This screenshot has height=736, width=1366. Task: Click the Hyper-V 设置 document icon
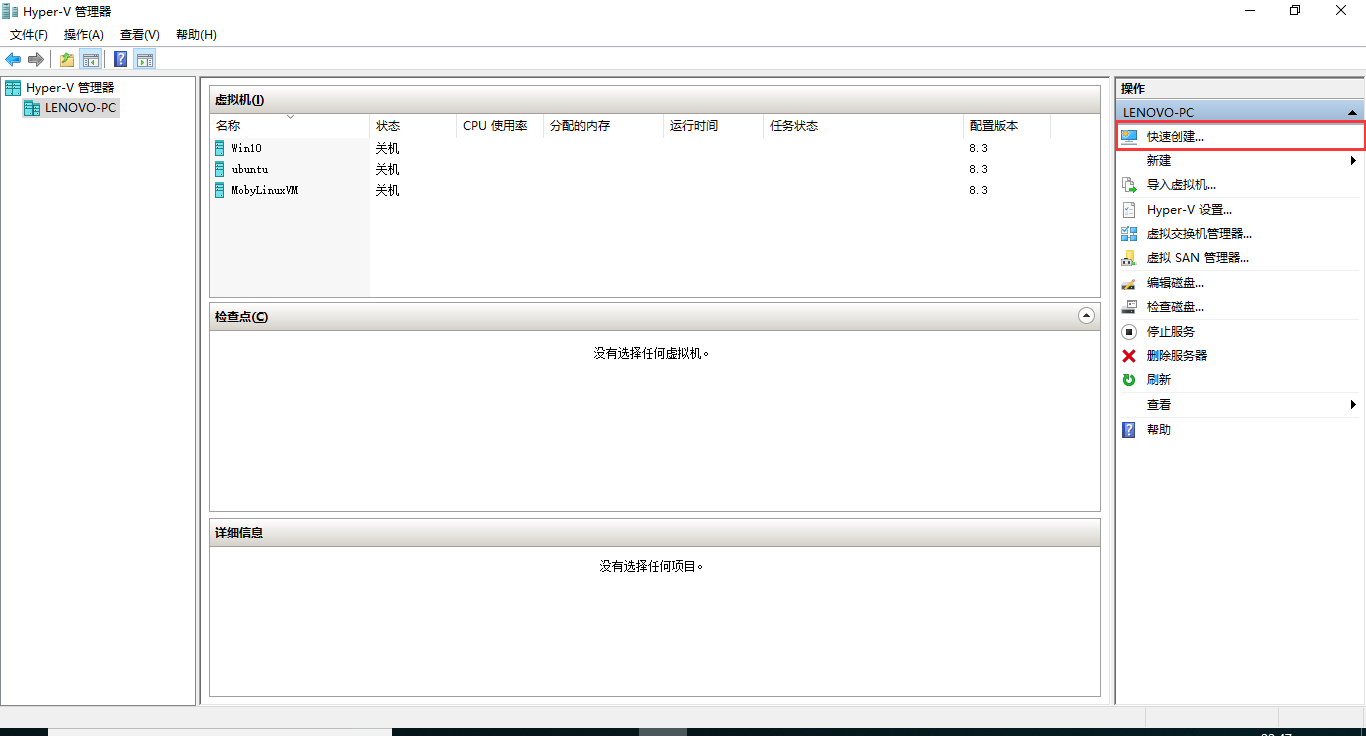click(1129, 210)
